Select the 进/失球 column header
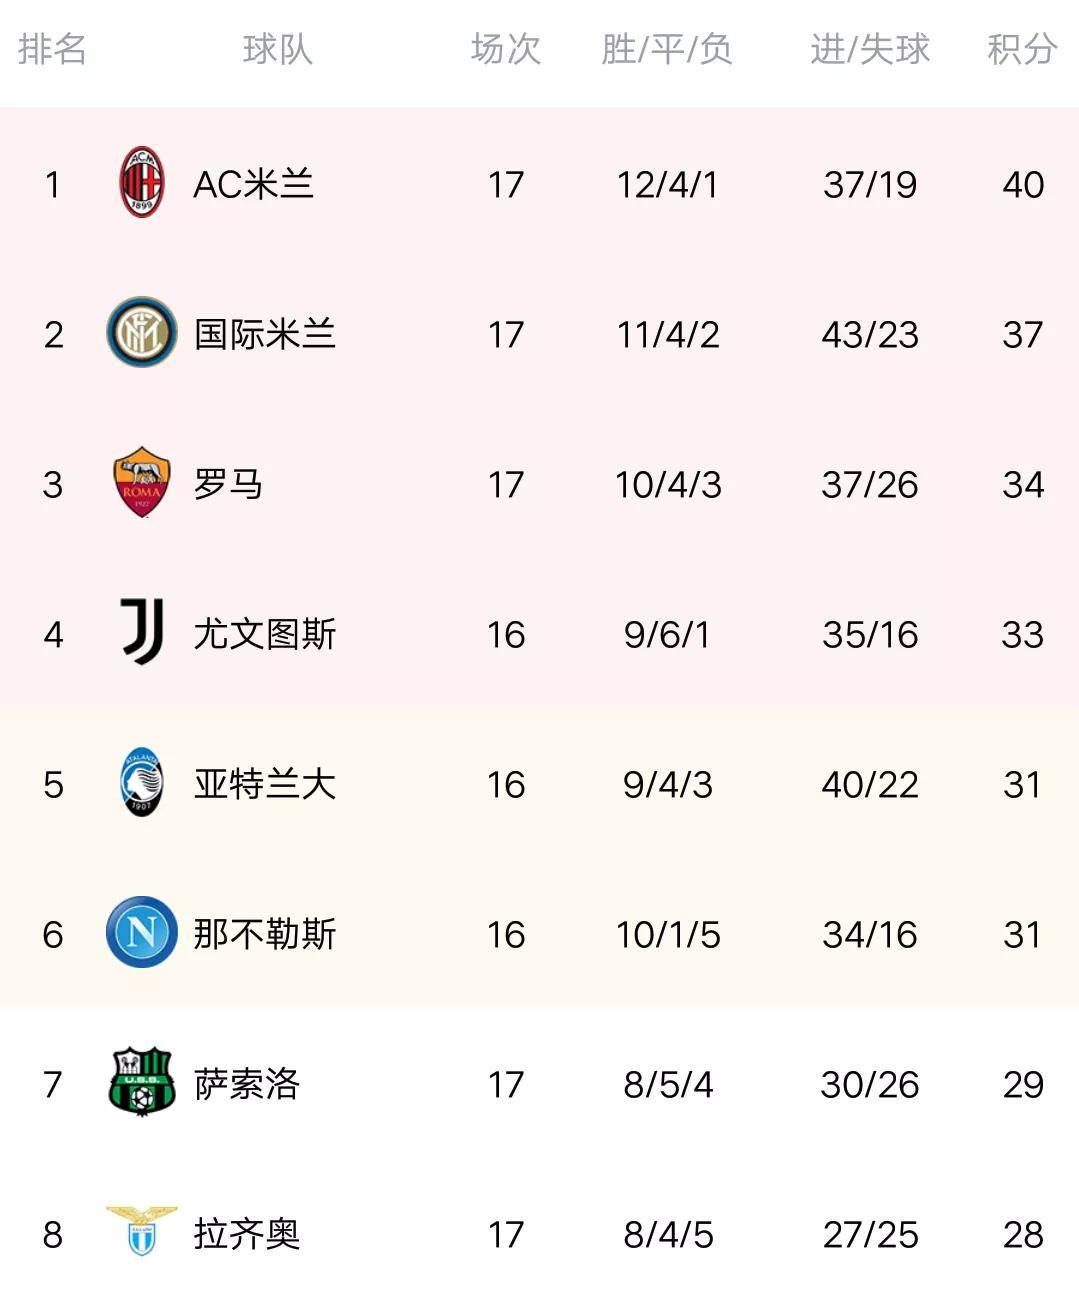 pyautogui.click(x=870, y=49)
